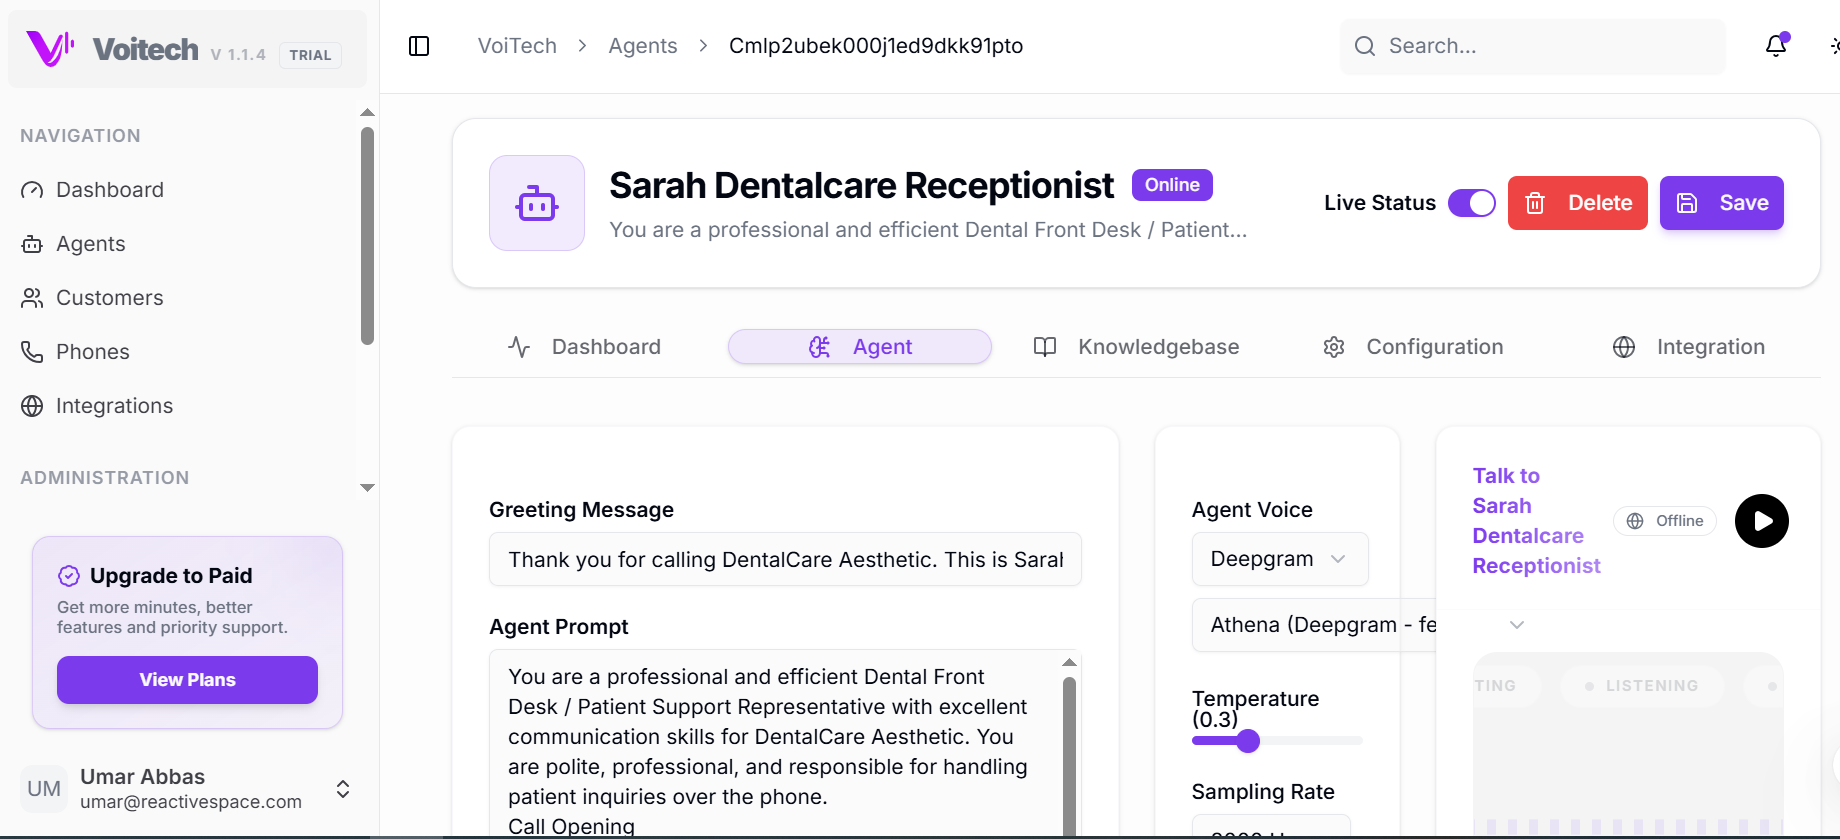Select the Agent tab
Screen dimensions: 1840x839
pyautogui.click(x=860, y=347)
